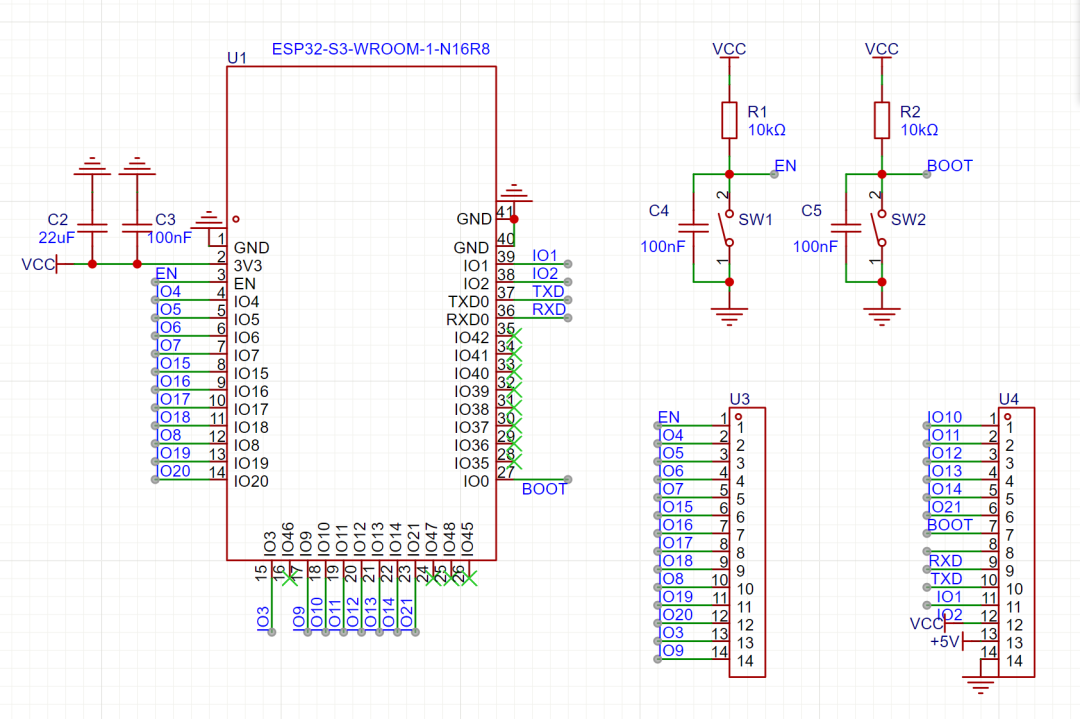The width and height of the screenshot is (1080, 719).
Task: Select capacitor C2 symbol
Action: (x=92, y=228)
